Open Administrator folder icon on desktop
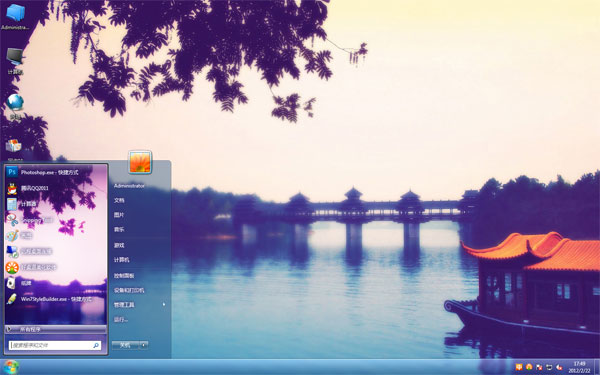The image size is (600, 375). coord(15,16)
